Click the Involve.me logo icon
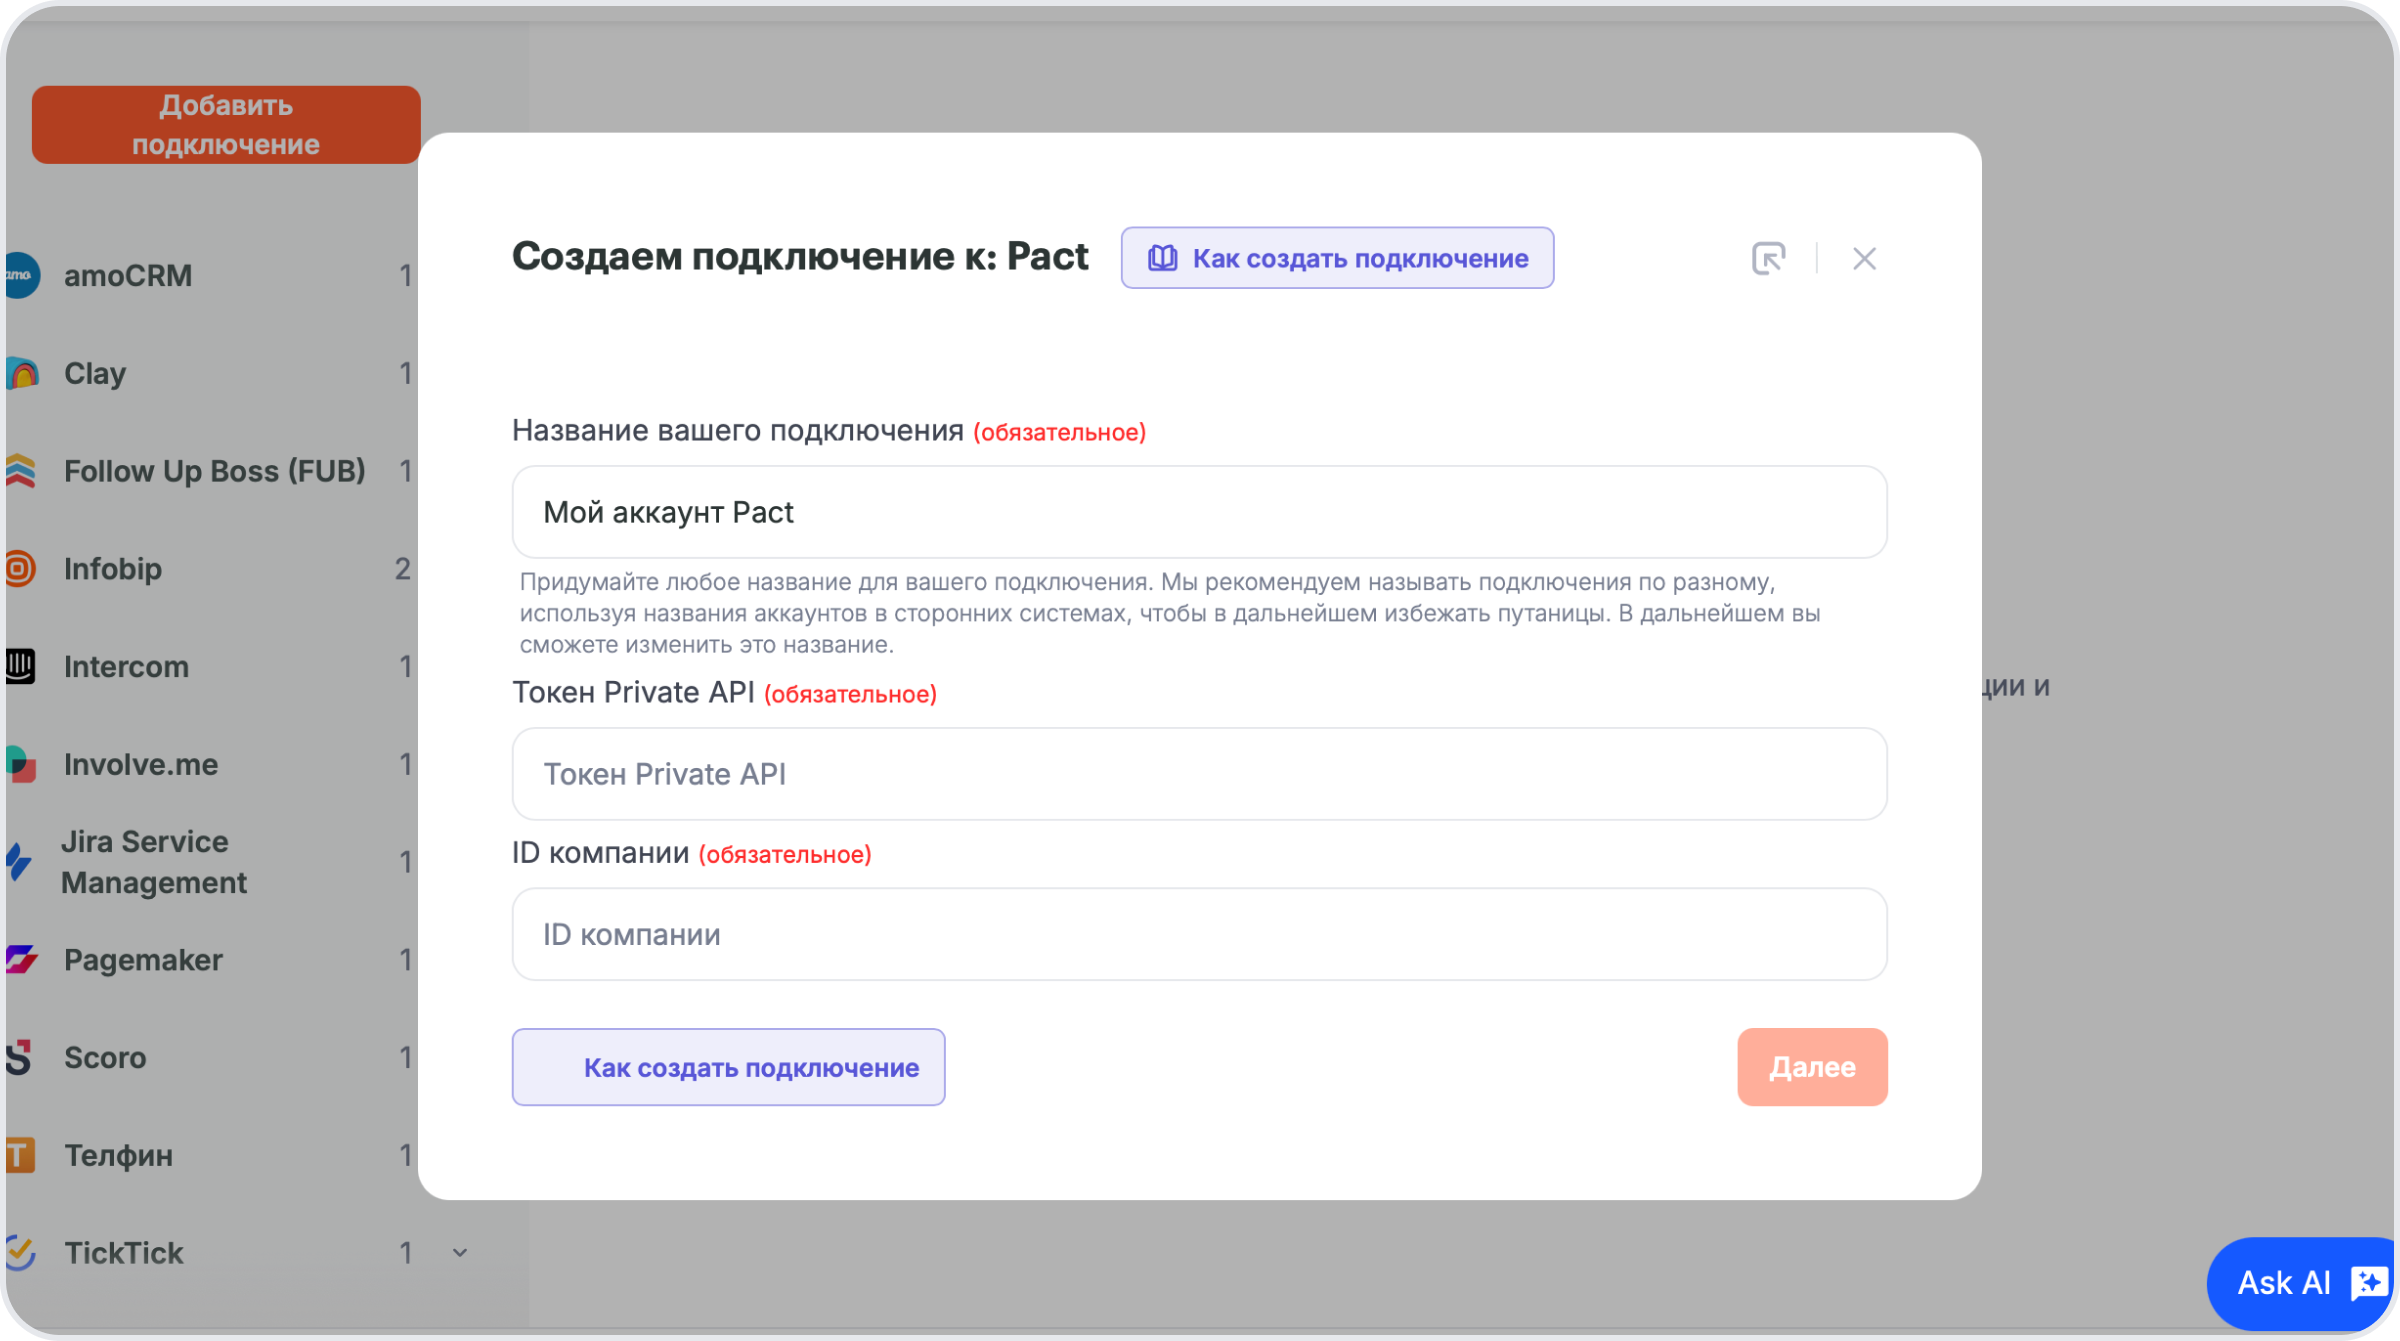The height and width of the screenshot is (1341, 2400). pos(20,764)
